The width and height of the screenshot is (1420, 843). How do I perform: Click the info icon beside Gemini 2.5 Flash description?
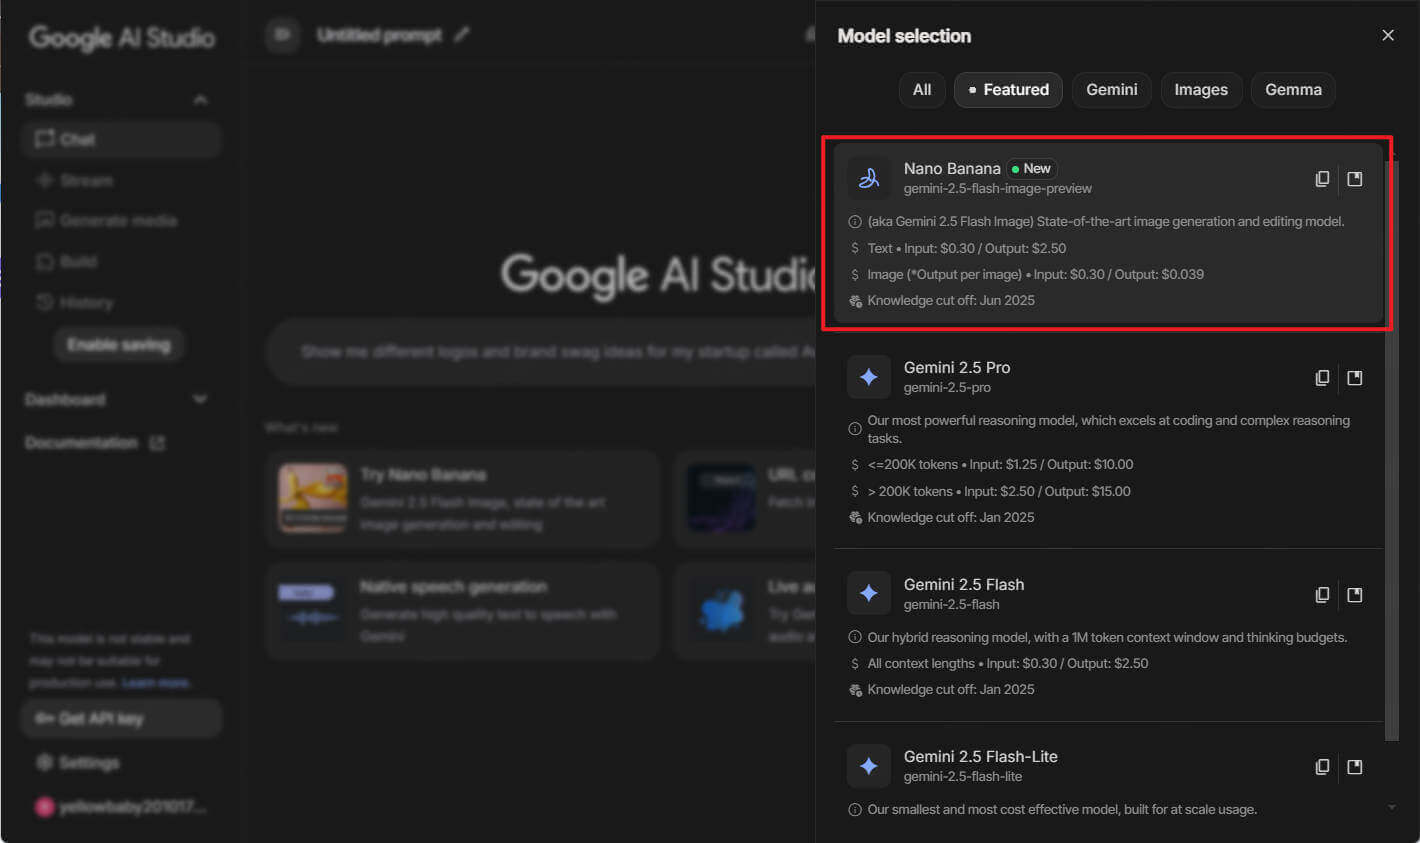coord(855,637)
